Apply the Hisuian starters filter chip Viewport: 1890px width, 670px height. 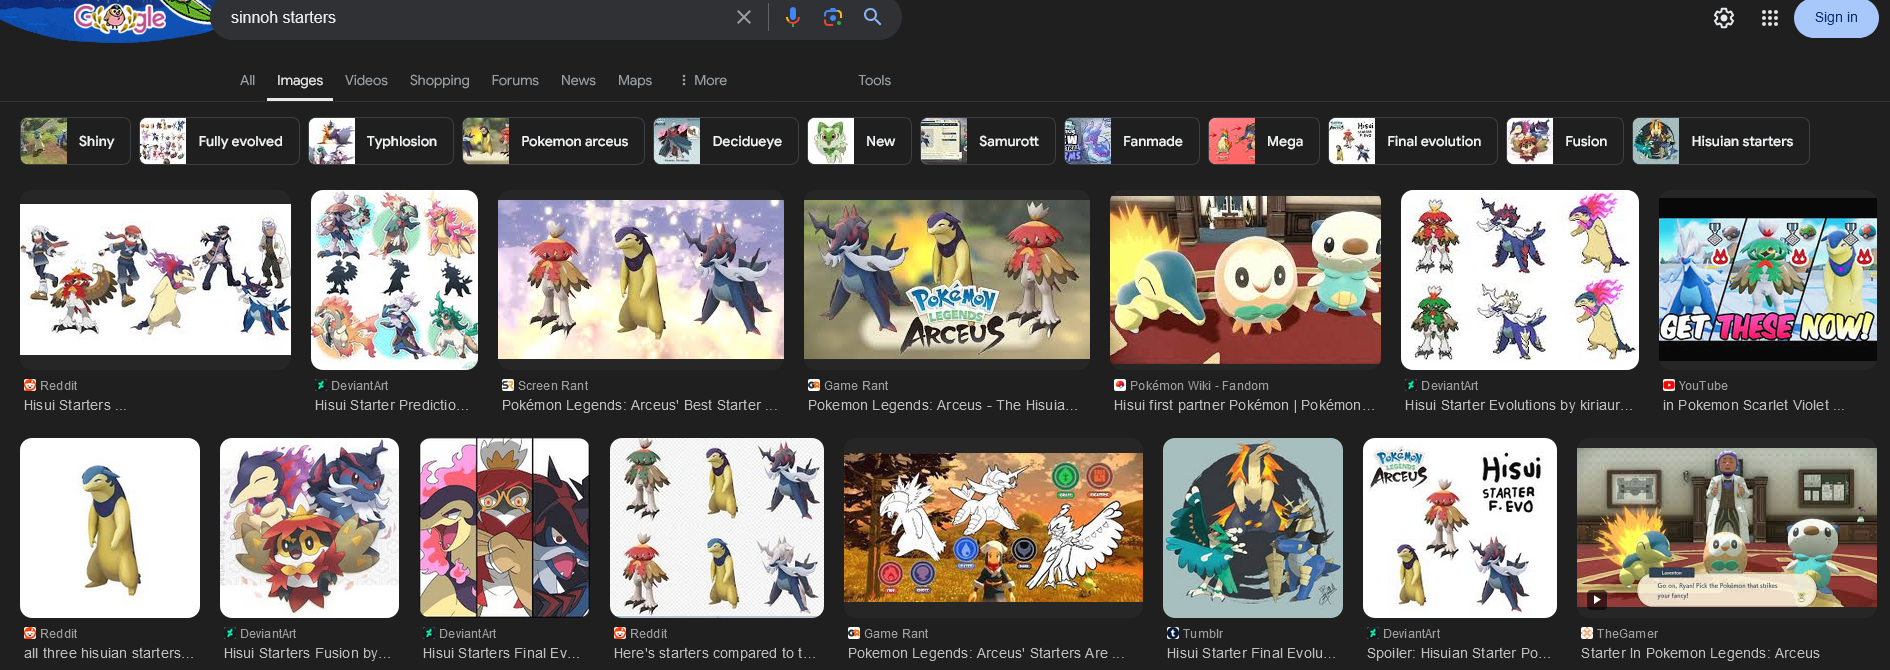(x=1721, y=141)
